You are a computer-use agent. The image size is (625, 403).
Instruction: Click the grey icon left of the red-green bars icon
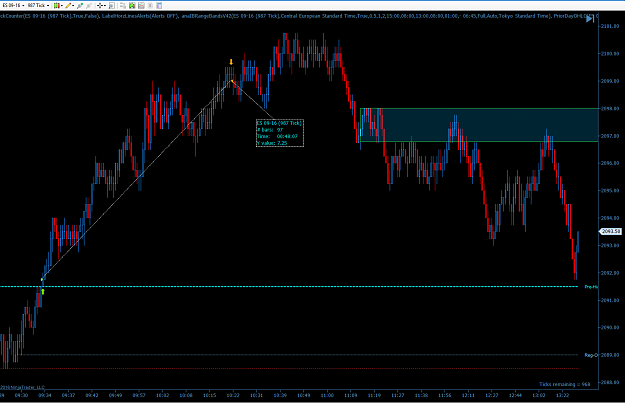point(122,6)
